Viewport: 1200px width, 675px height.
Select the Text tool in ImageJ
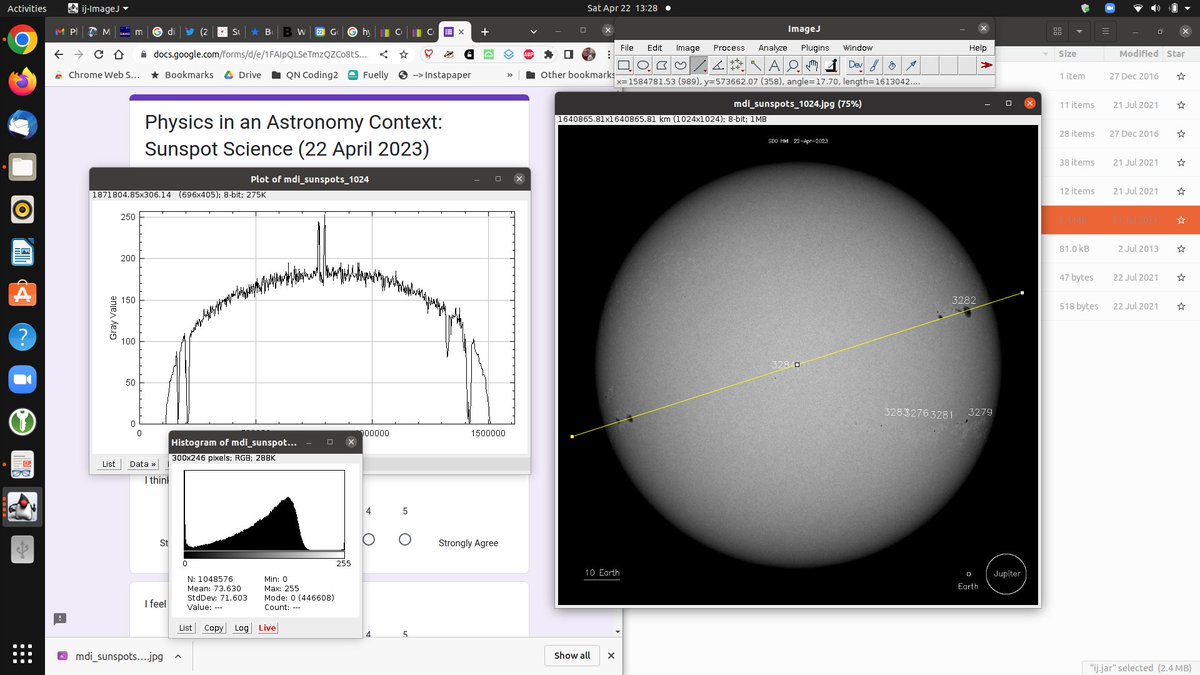(776, 65)
